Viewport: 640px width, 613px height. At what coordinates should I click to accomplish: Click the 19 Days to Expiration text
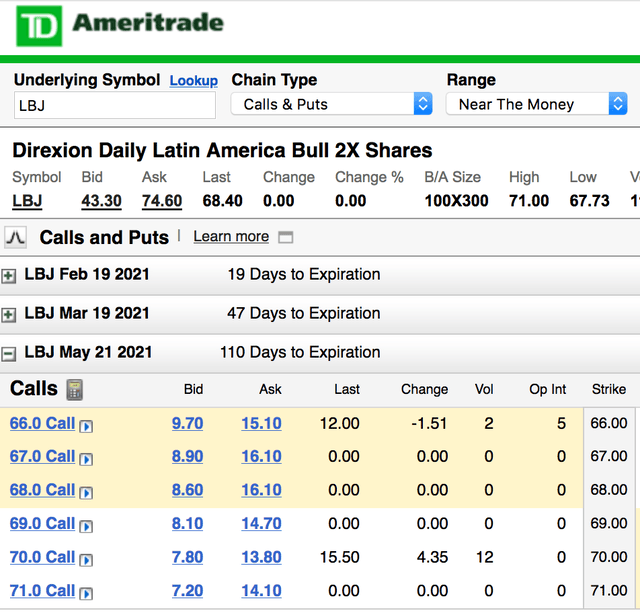coord(304,274)
